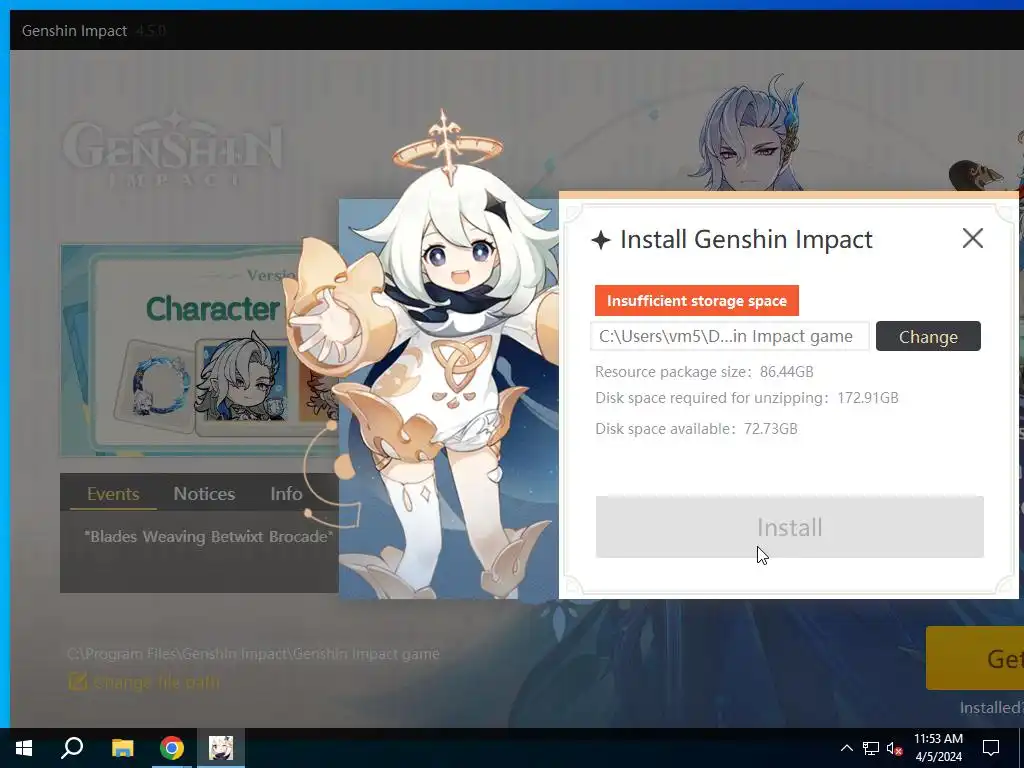Screen dimensions: 1024x768
Task: Click the Genshin Impact logo in launcher
Action: (172, 149)
